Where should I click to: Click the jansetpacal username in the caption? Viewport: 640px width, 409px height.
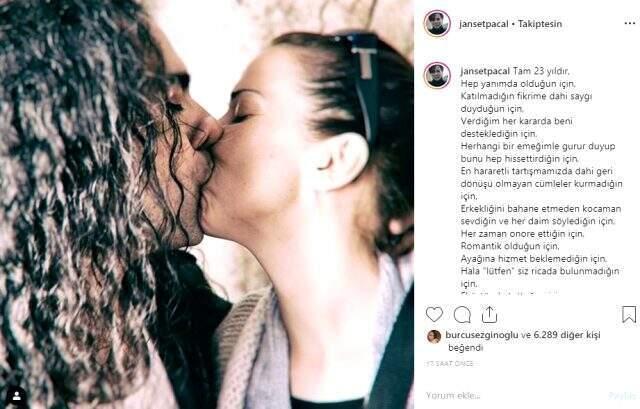tap(485, 71)
